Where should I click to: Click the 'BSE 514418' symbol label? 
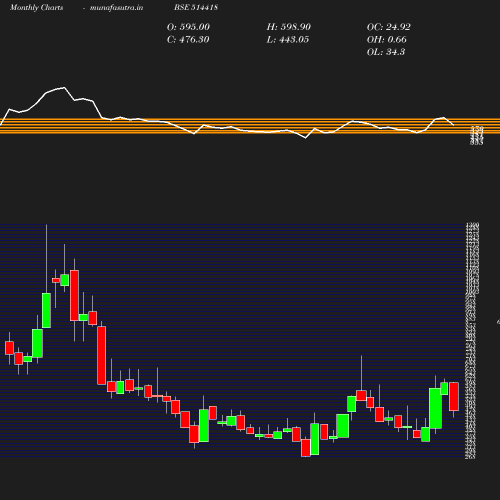(196, 7)
